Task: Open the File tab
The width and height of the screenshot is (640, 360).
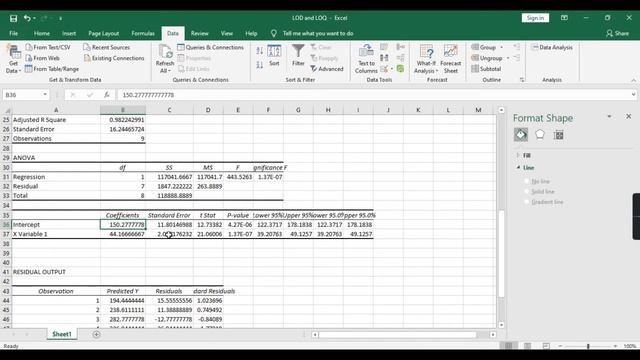Action: (x=13, y=33)
